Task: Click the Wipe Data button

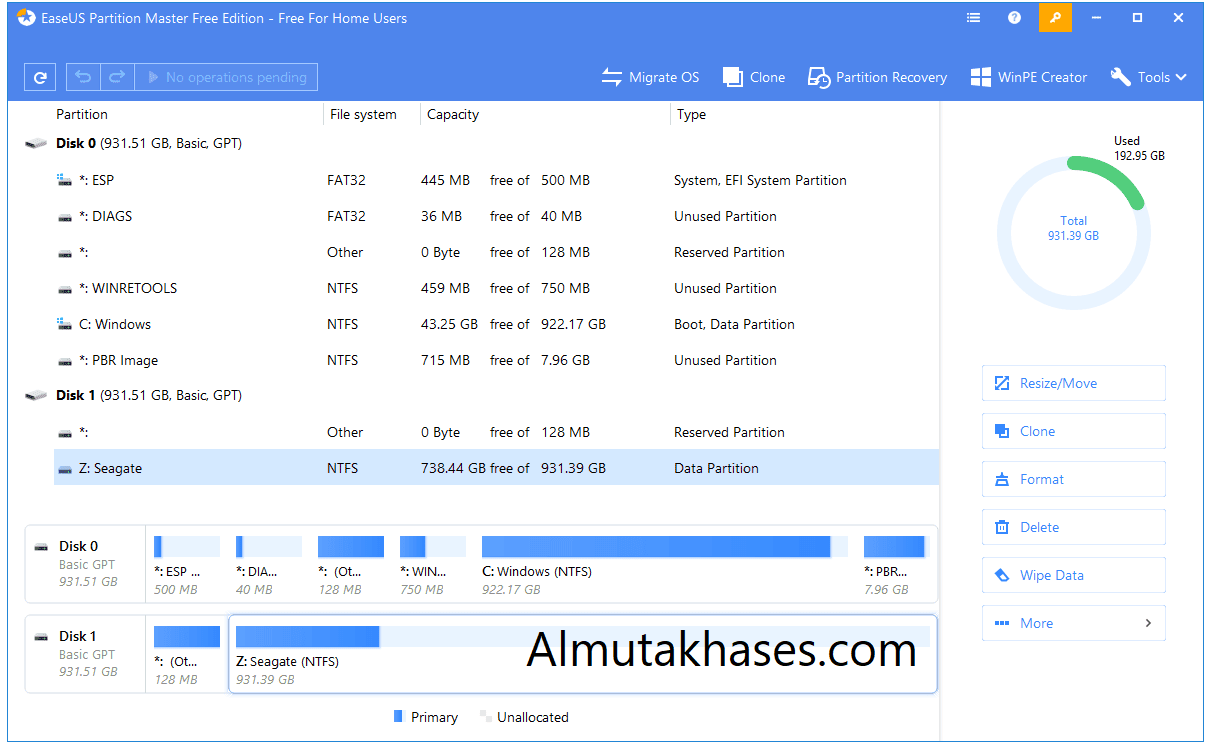Action: (1073, 575)
